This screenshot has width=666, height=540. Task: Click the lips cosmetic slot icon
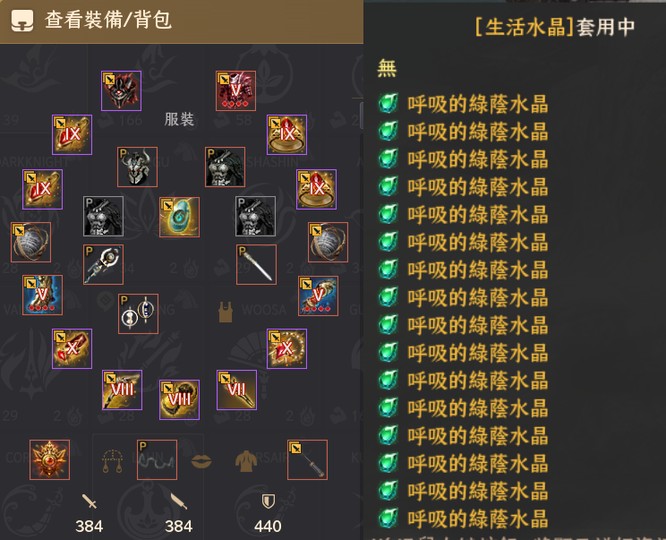[201, 461]
